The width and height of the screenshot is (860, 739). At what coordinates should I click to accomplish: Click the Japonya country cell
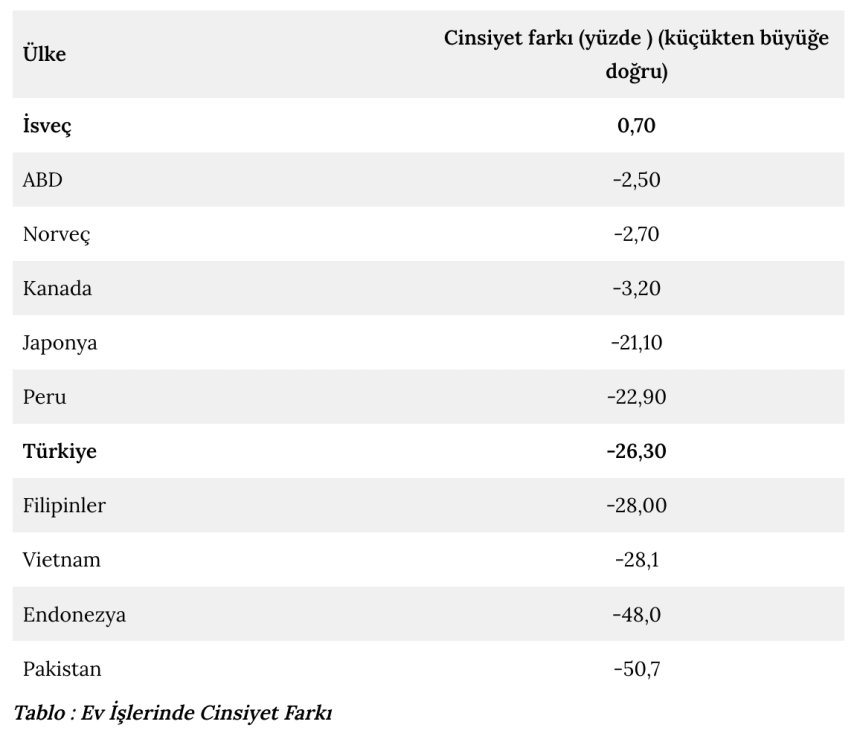(60, 343)
